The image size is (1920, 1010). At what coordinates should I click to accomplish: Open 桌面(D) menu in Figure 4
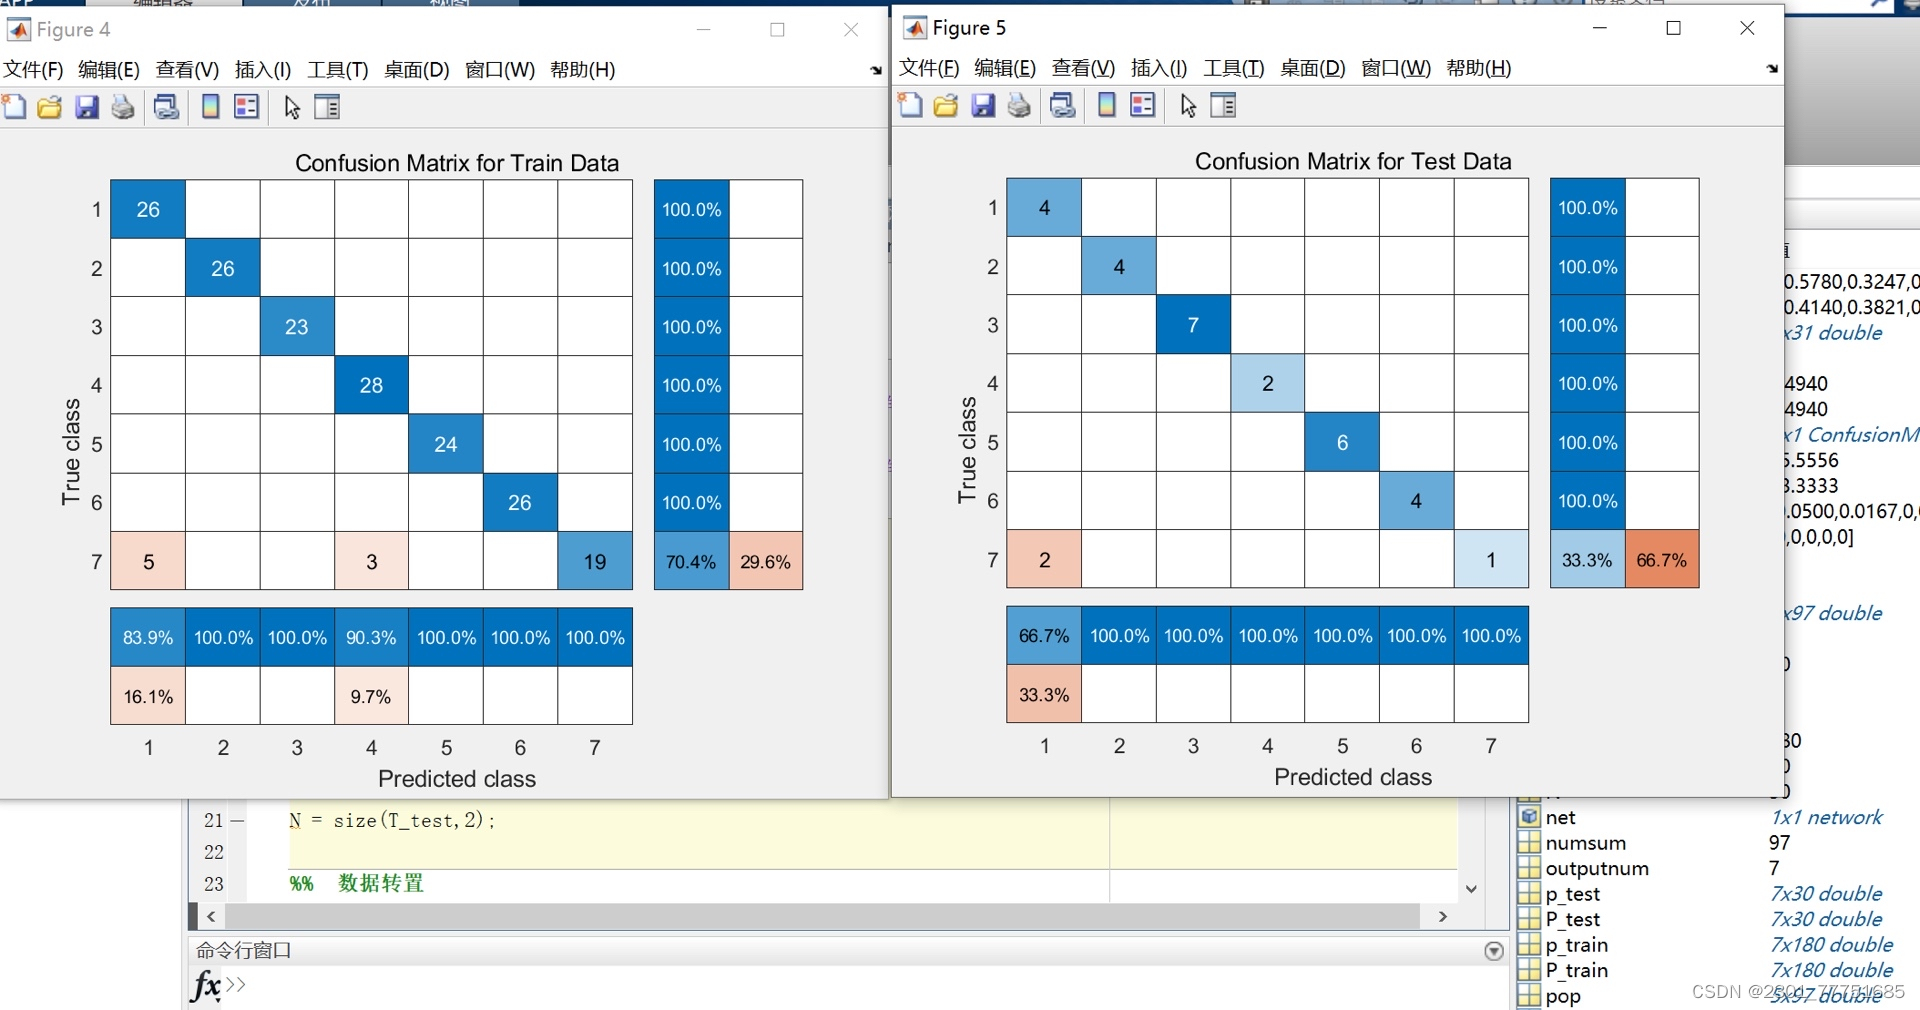417,69
